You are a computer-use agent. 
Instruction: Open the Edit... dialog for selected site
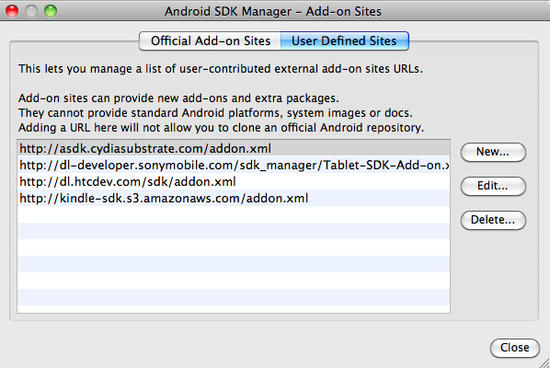(493, 186)
